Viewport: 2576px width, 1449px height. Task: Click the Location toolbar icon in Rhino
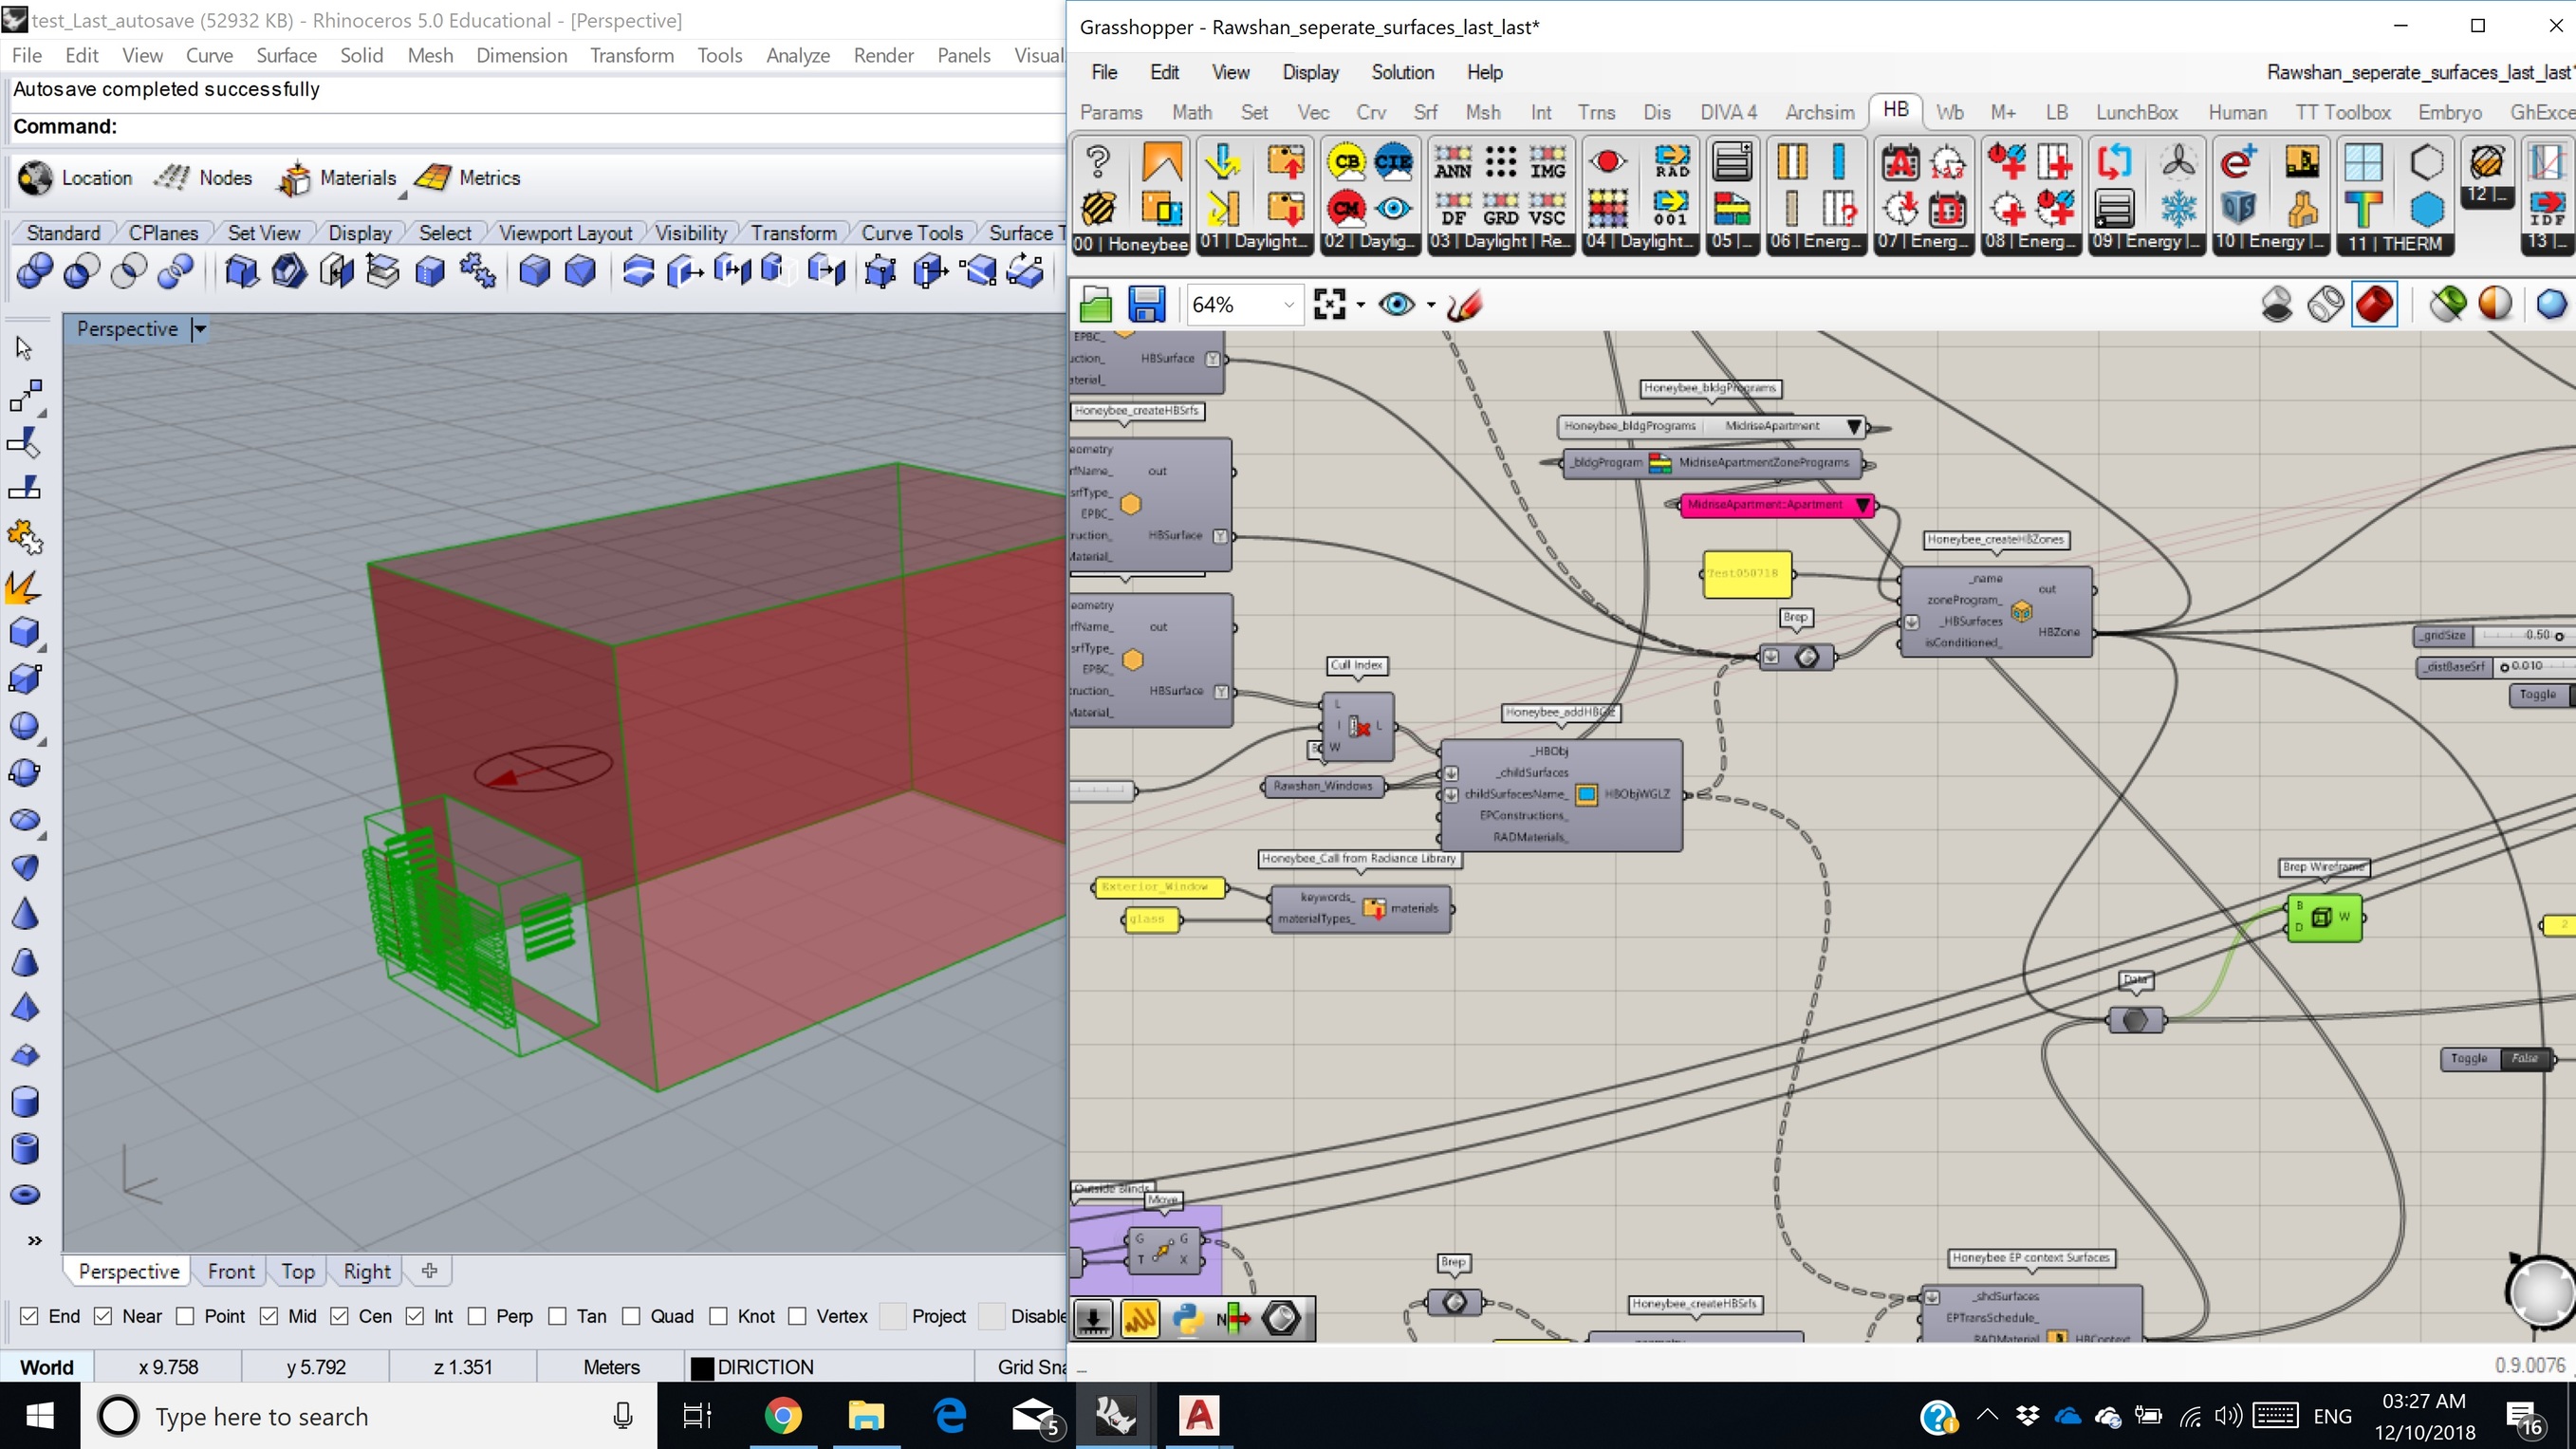(36, 178)
